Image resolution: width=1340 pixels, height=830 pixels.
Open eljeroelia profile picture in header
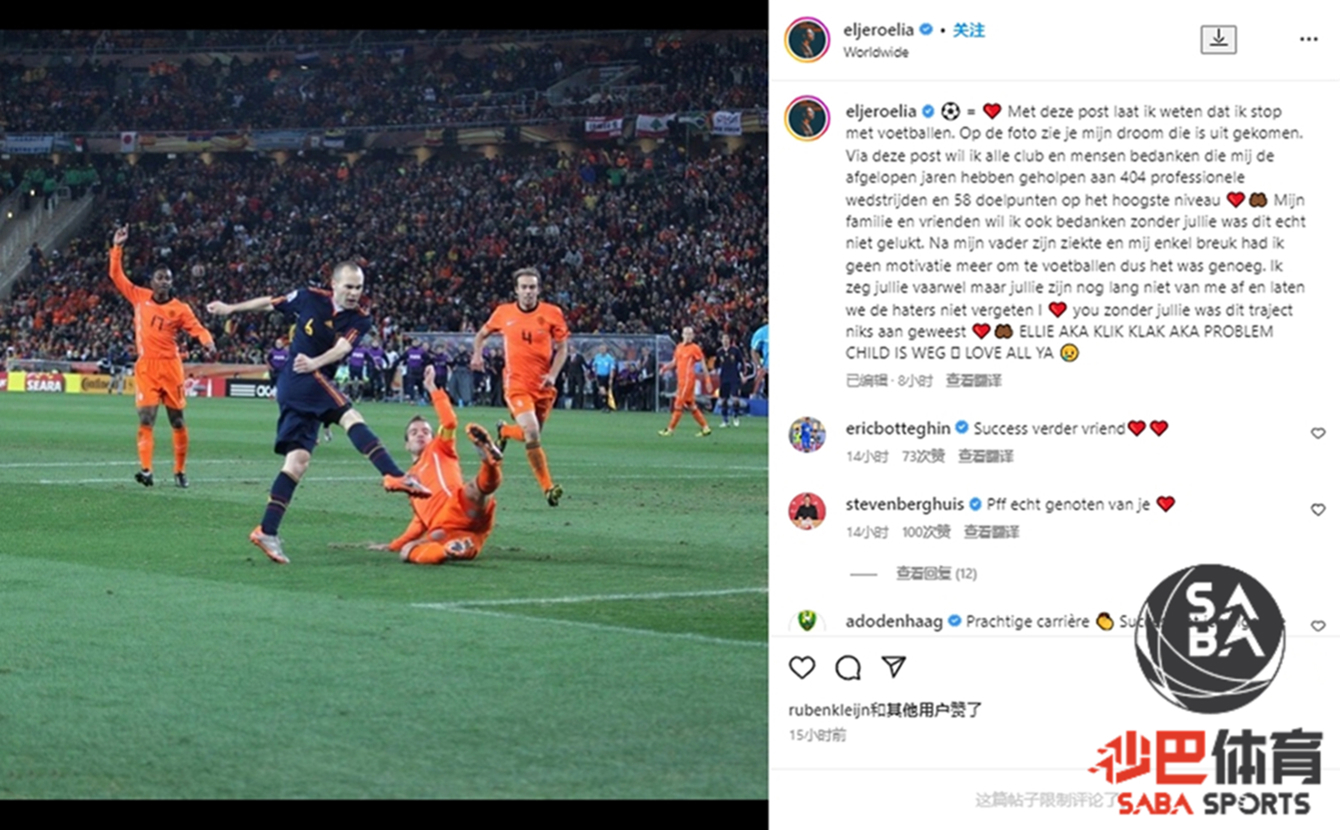click(x=807, y=39)
